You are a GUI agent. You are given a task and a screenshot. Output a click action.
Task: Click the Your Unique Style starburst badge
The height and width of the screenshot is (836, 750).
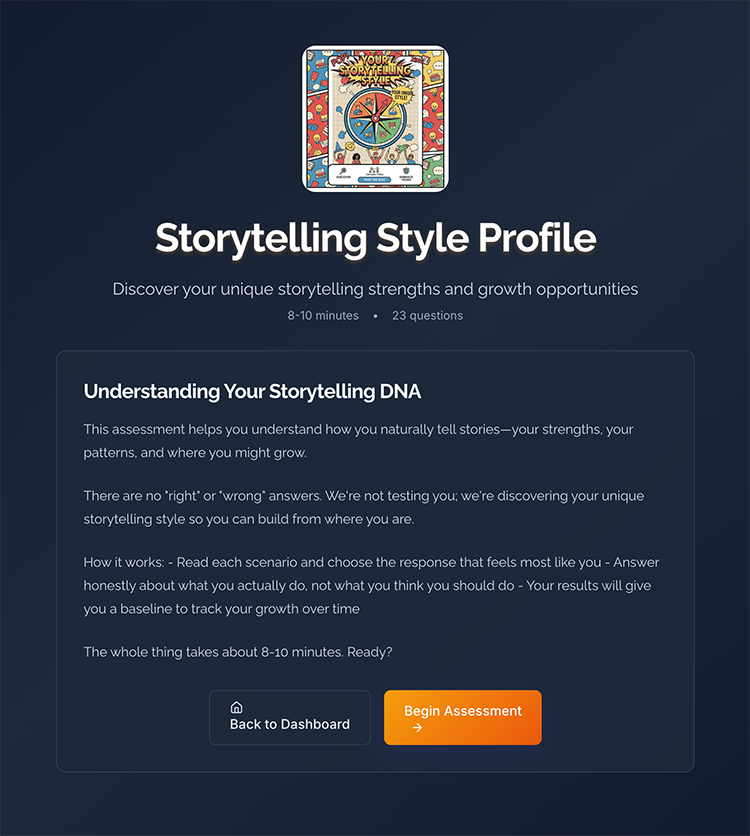(403, 95)
